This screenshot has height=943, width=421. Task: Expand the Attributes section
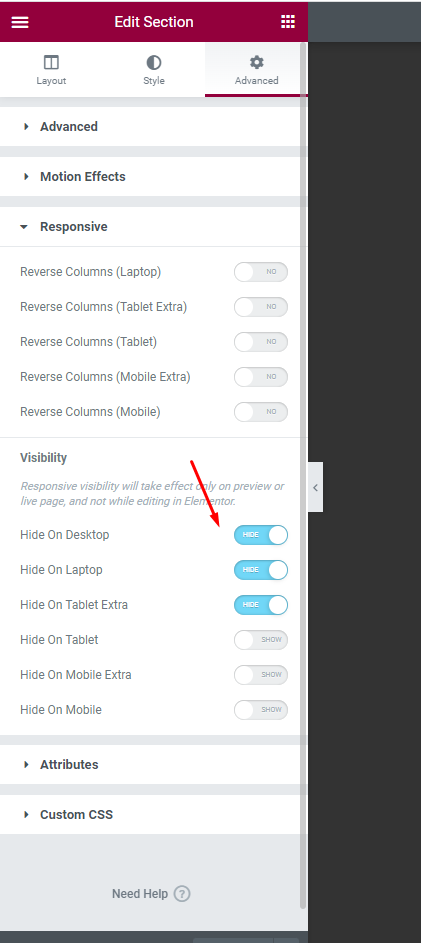[x=150, y=764]
